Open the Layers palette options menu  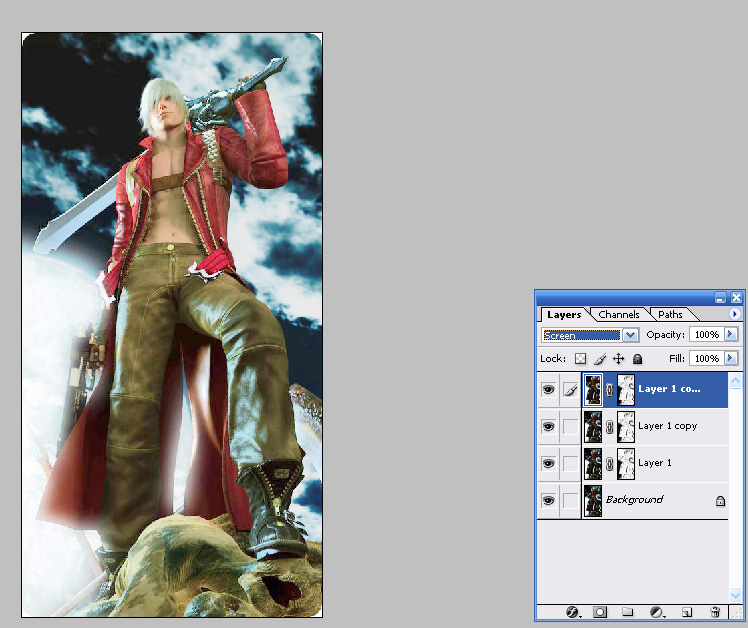(735, 314)
